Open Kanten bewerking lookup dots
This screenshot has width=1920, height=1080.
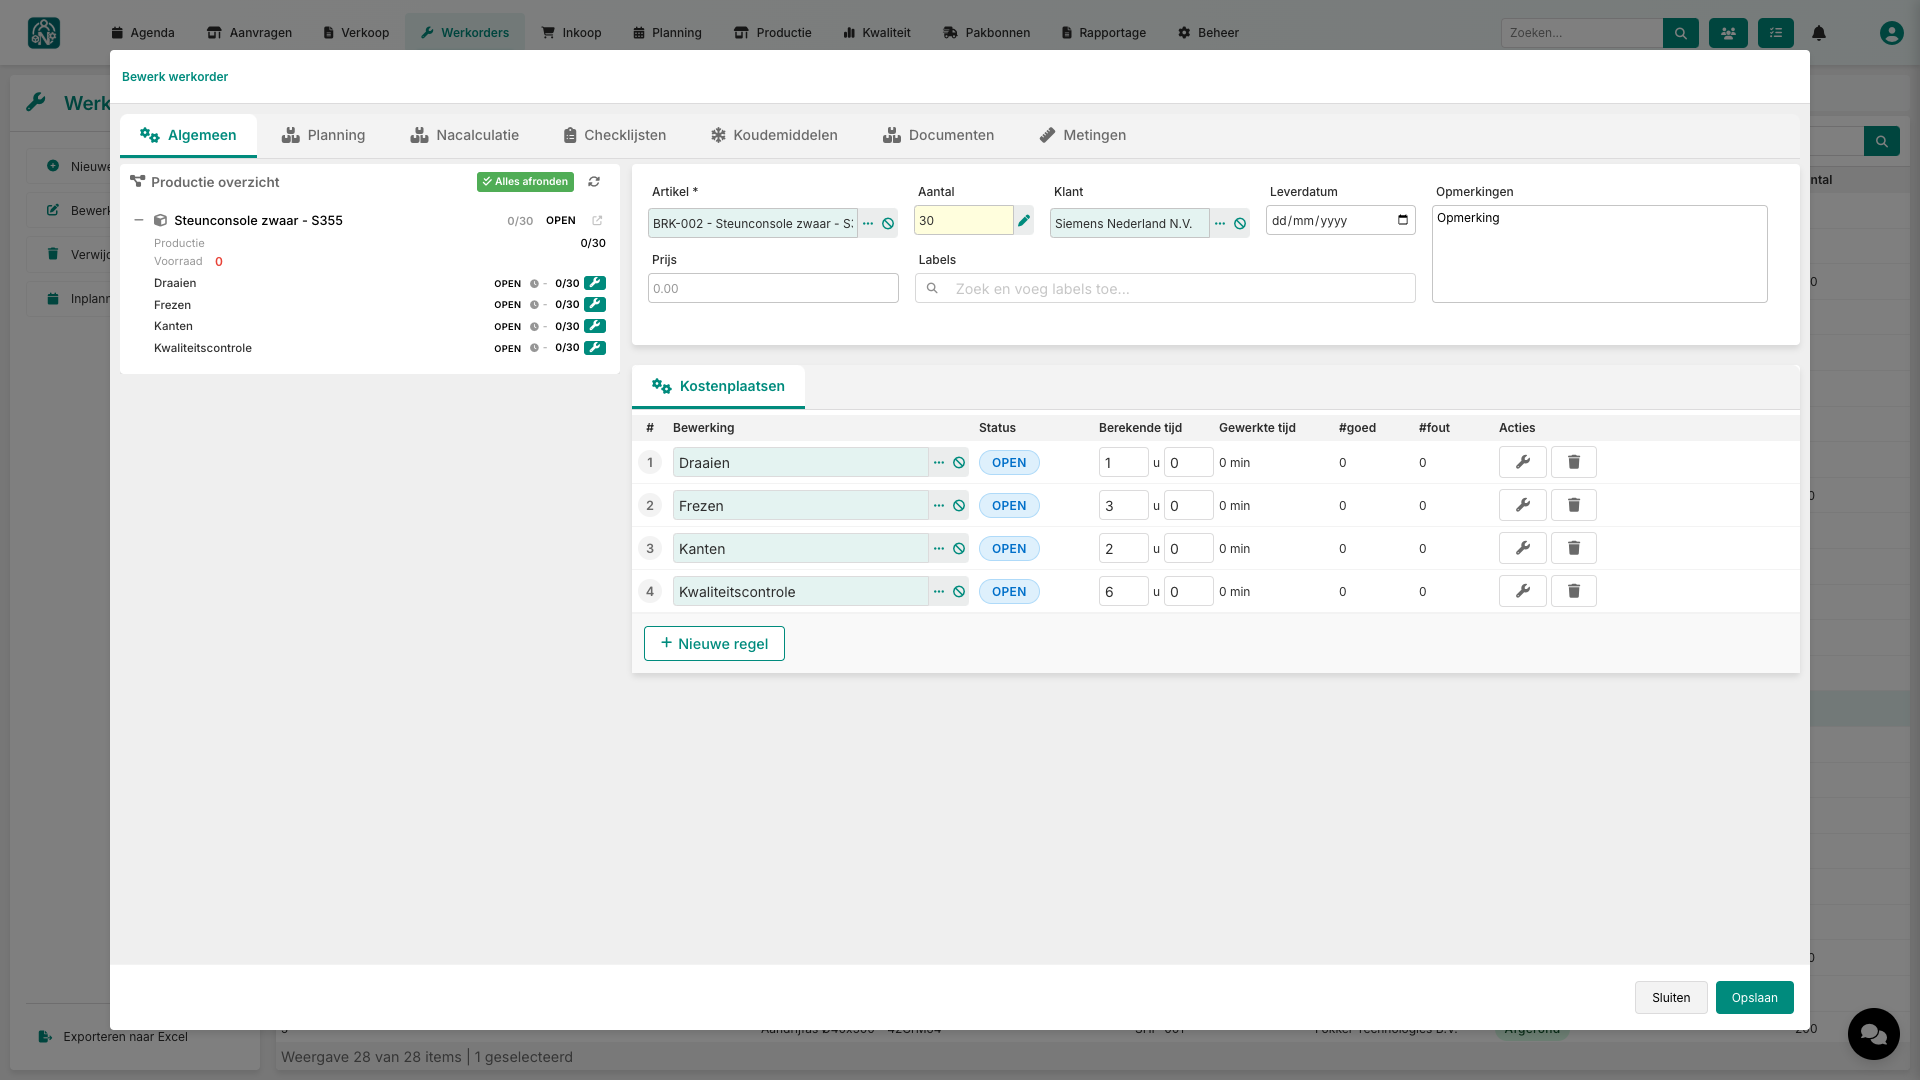coord(939,549)
